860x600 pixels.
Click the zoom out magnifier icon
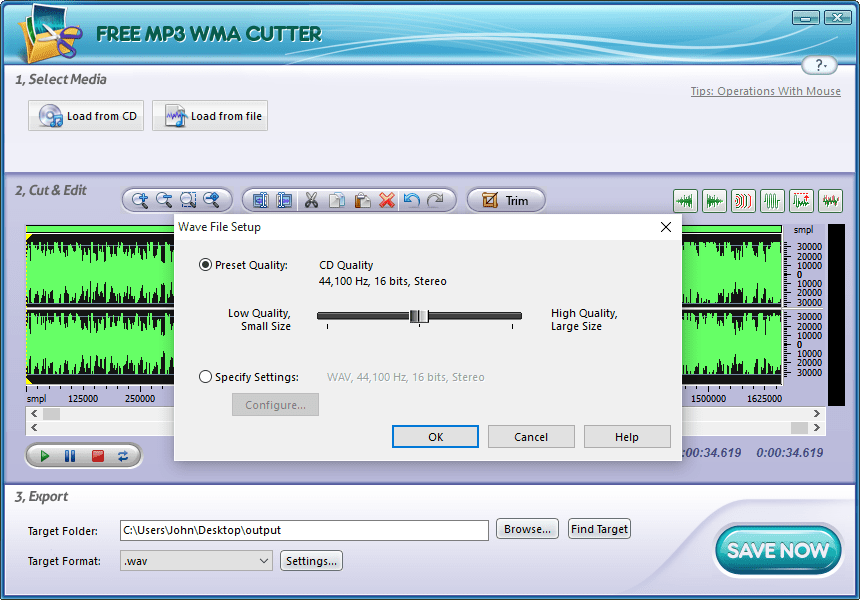[x=164, y=200]
